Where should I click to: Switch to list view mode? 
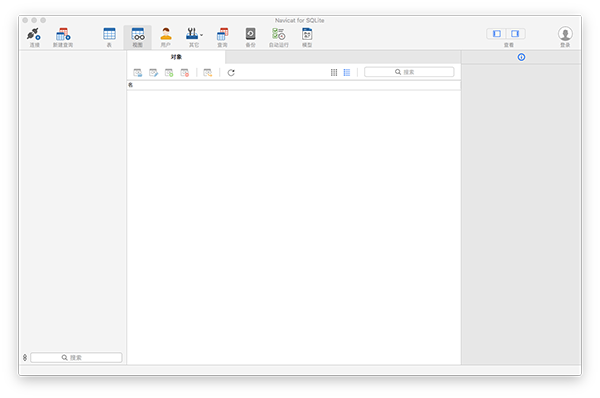(347, 72)
